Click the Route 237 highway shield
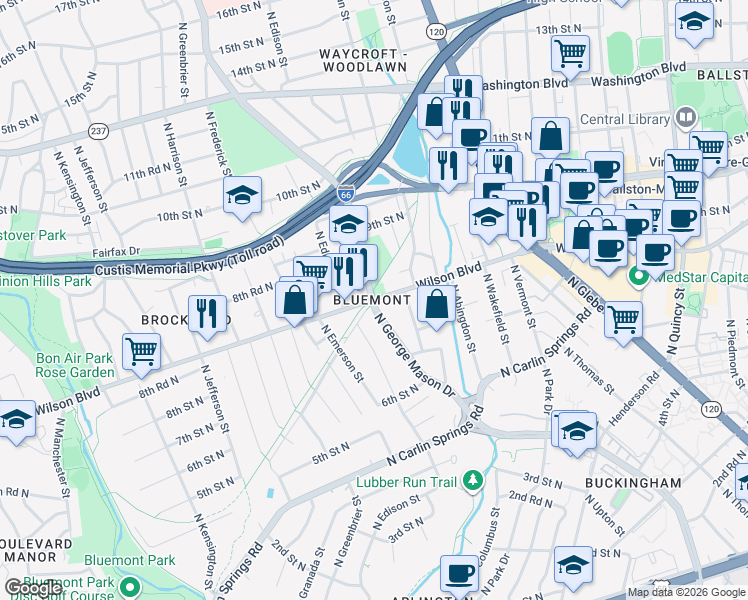748x600 pixels. coord(98,131)
